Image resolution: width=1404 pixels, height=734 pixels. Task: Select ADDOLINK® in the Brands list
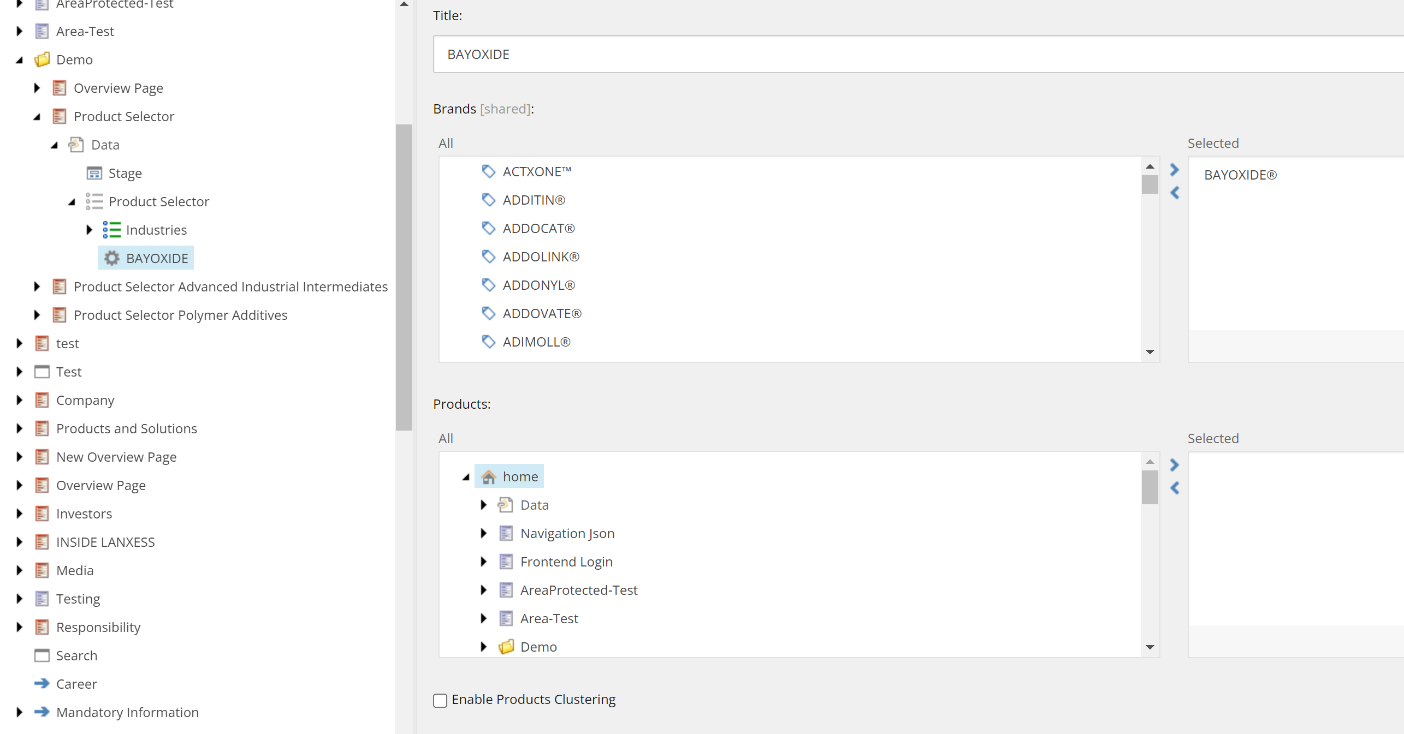tap(541, 257)
